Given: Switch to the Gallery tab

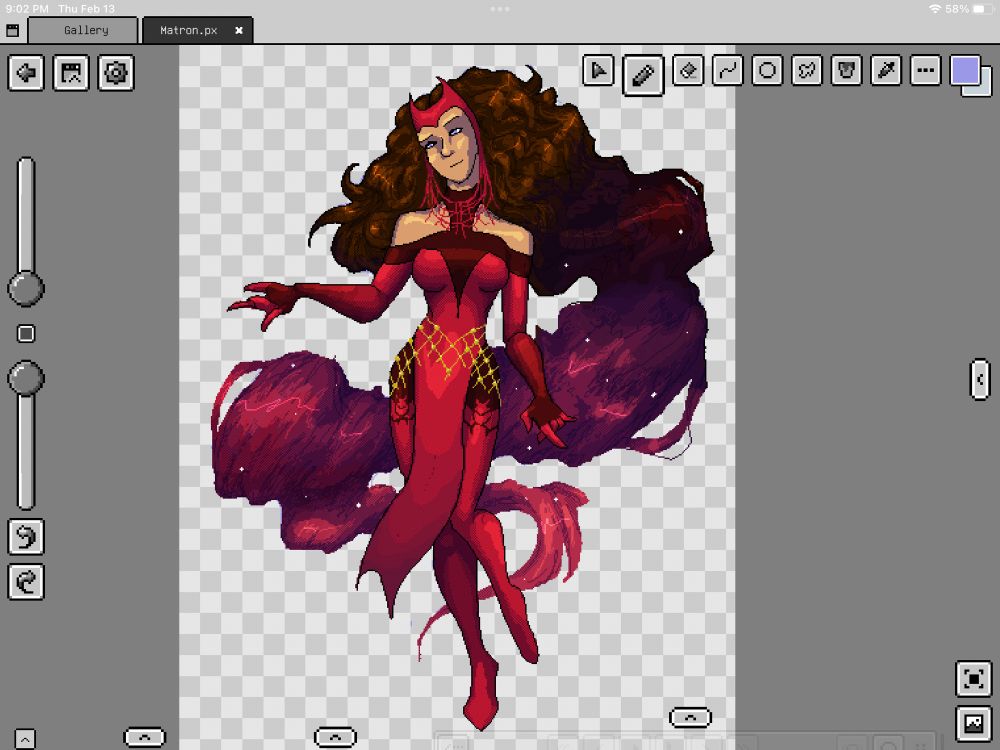Looking at the screenshot, I should (x=85, y=30).
